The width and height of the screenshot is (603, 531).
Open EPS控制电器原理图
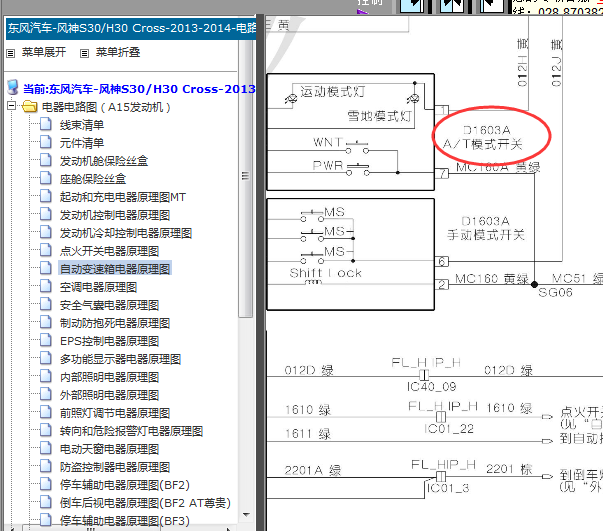pos(109,341)
